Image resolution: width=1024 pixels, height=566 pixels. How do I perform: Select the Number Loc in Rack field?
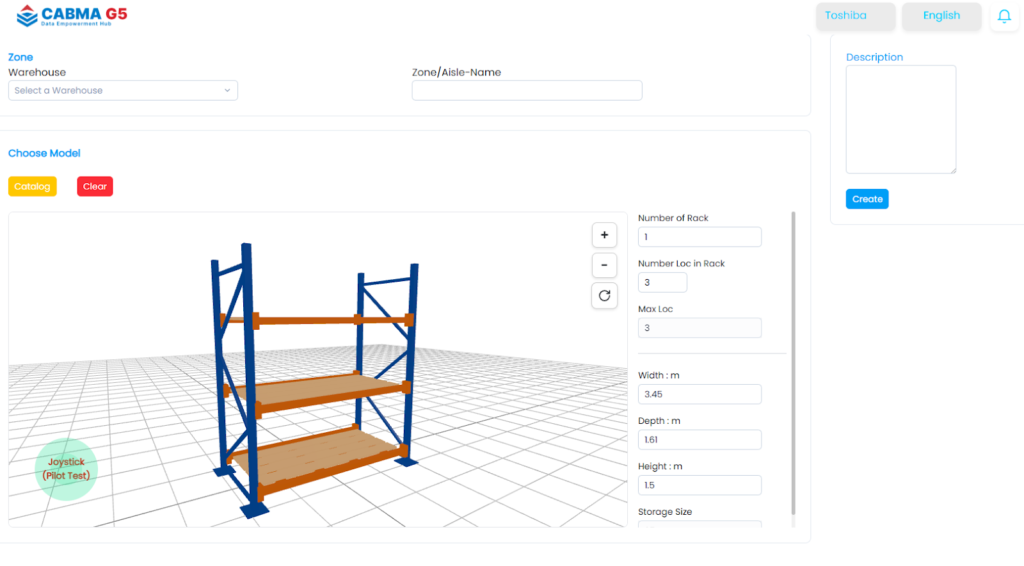click(662, 283)
